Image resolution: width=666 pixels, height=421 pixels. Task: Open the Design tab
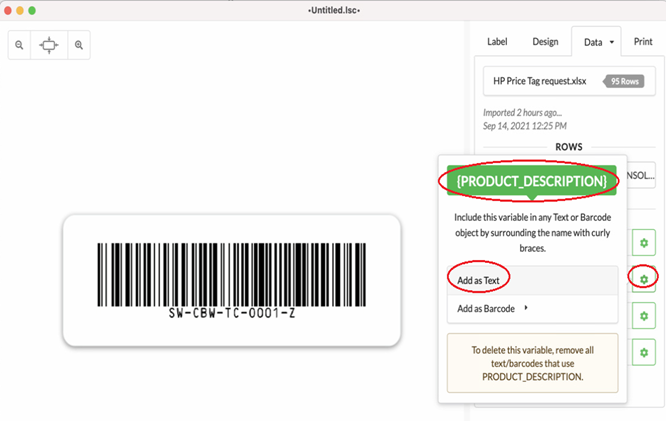pyautogui.click(x=545, y=42)
